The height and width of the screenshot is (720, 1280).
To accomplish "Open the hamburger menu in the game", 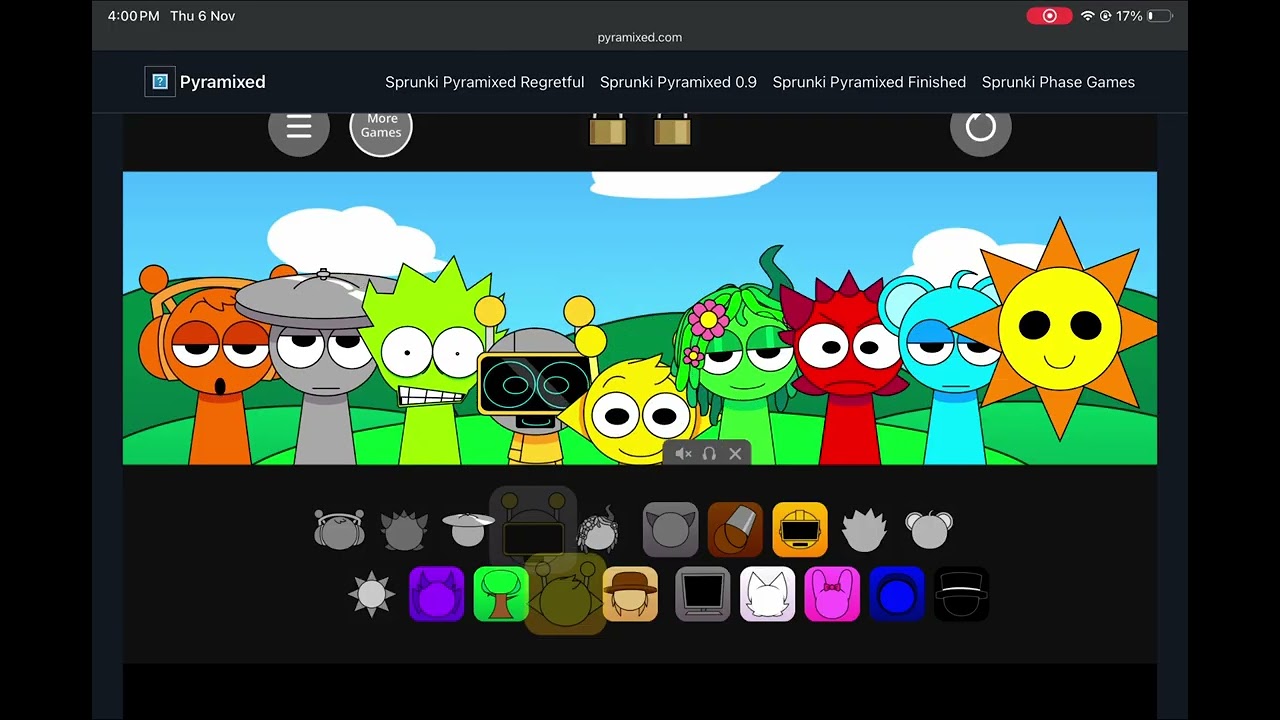I will tap(299, 127).
